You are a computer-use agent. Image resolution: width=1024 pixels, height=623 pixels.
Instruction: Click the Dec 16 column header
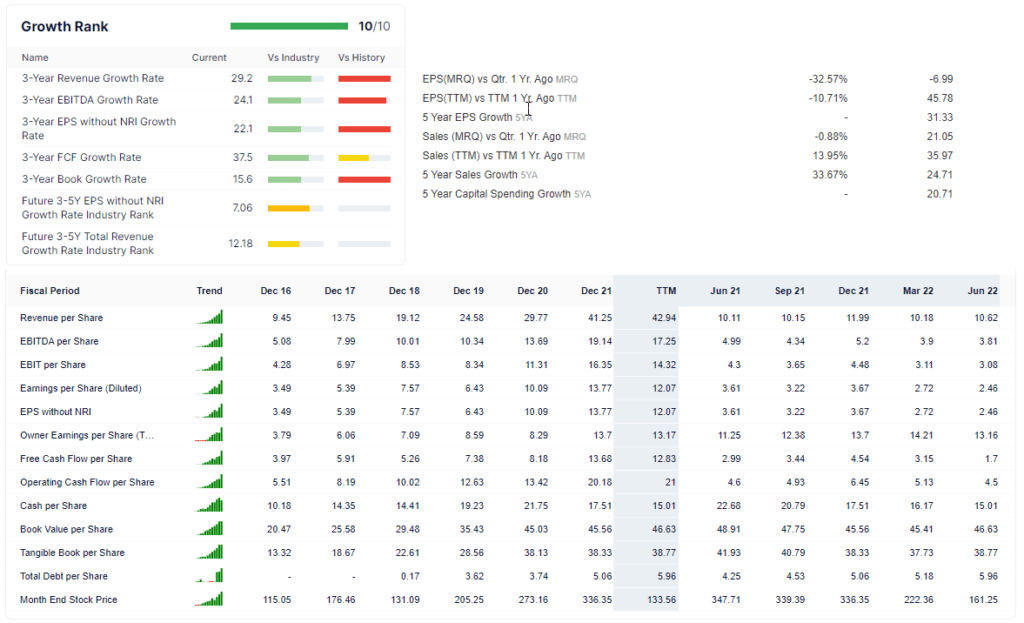point(276,291)
